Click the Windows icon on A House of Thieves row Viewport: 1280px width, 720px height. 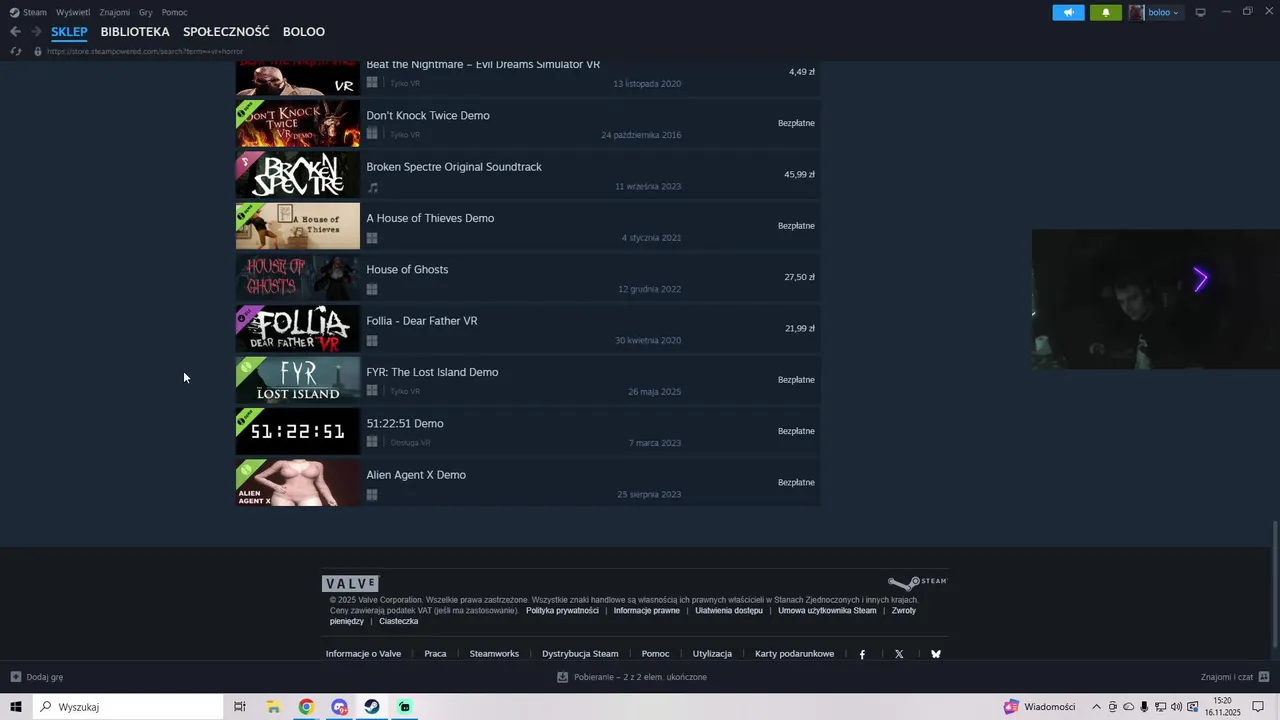[372, 238]
